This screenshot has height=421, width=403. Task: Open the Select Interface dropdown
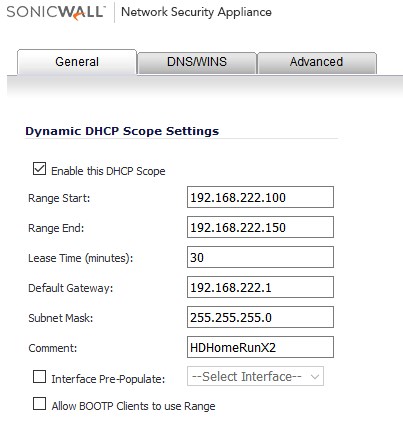coord(255,376)
